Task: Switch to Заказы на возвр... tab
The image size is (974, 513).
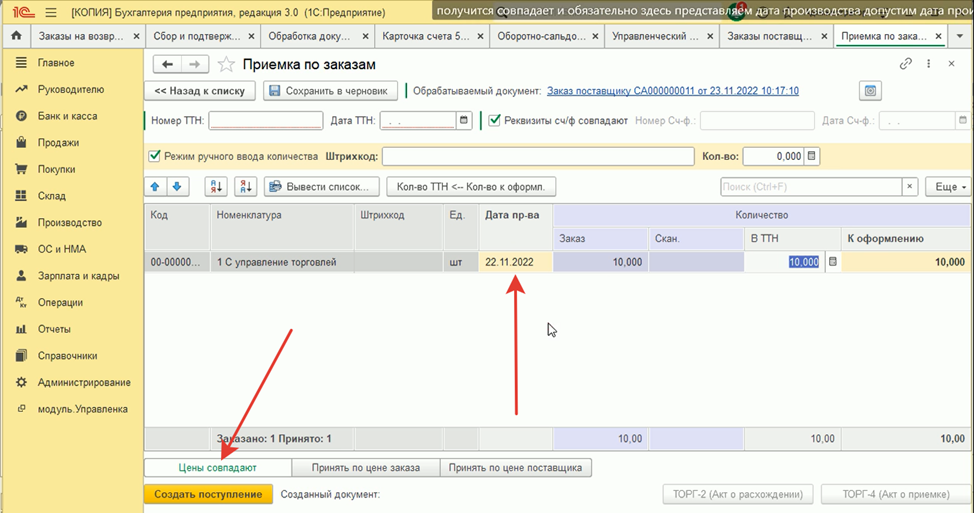Action: pyautogui.click(x=81, y=36)
